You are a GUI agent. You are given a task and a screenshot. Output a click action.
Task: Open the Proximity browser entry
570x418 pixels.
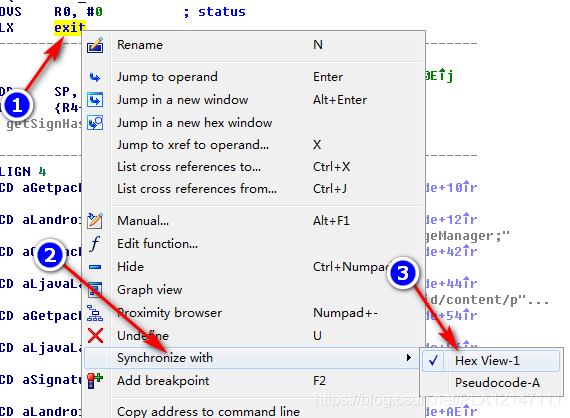(253, 313)
